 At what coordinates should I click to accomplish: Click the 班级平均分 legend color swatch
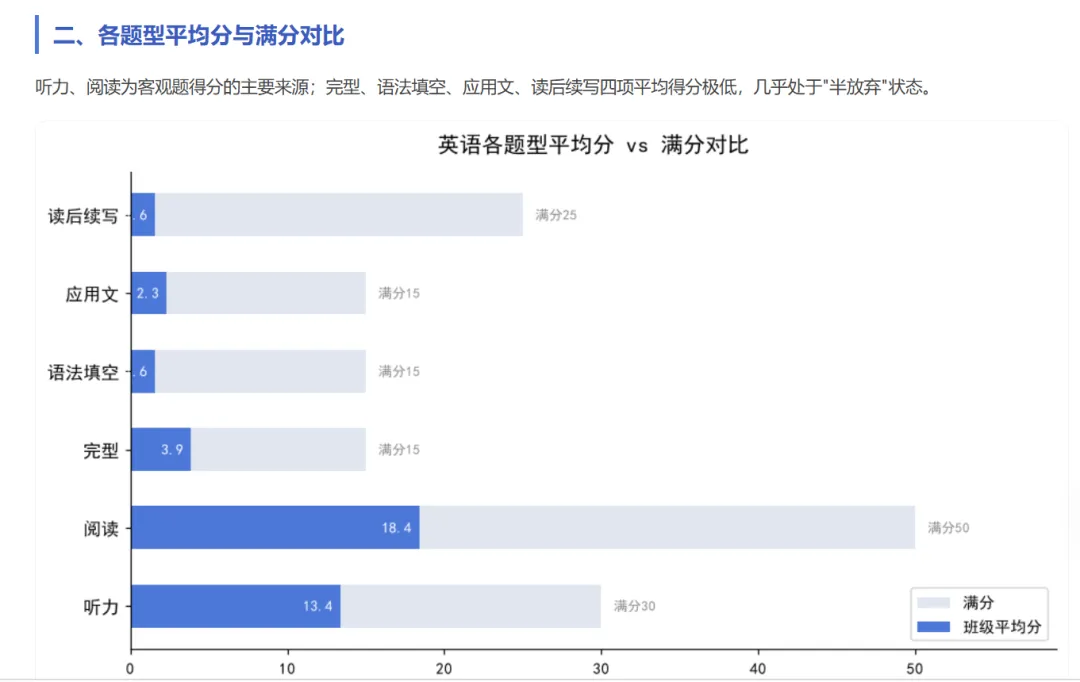click(933, 627)
